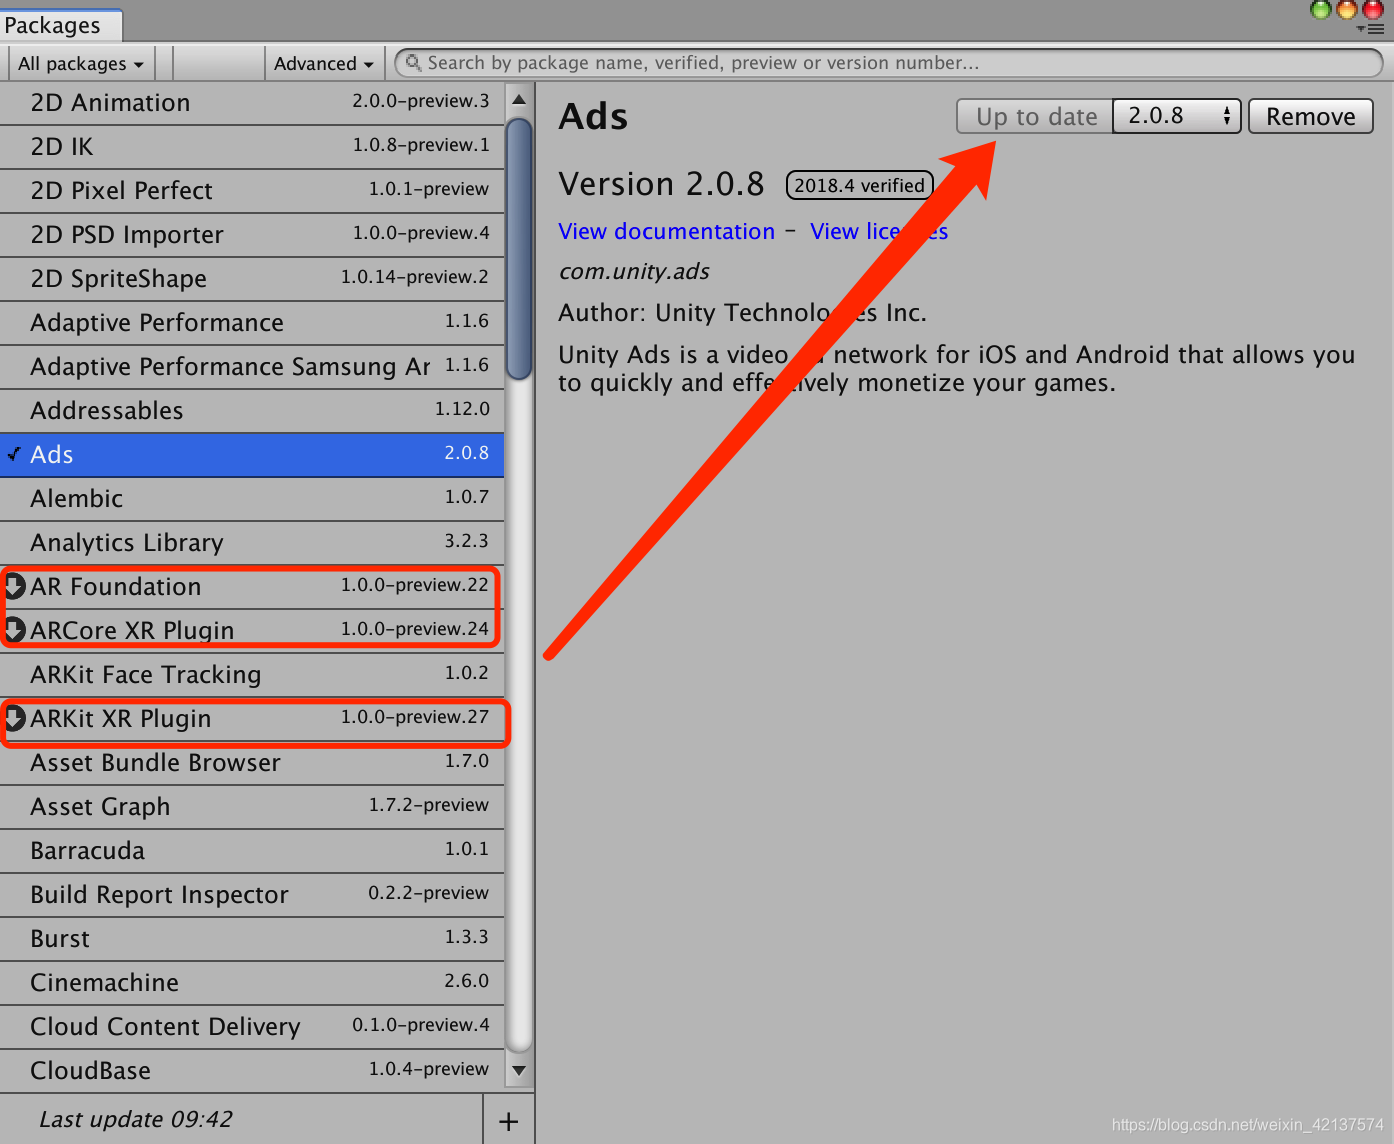Click the download icon beside AR Foundation
Screen dimensions: 1394x1144
[x=15, y=586]
